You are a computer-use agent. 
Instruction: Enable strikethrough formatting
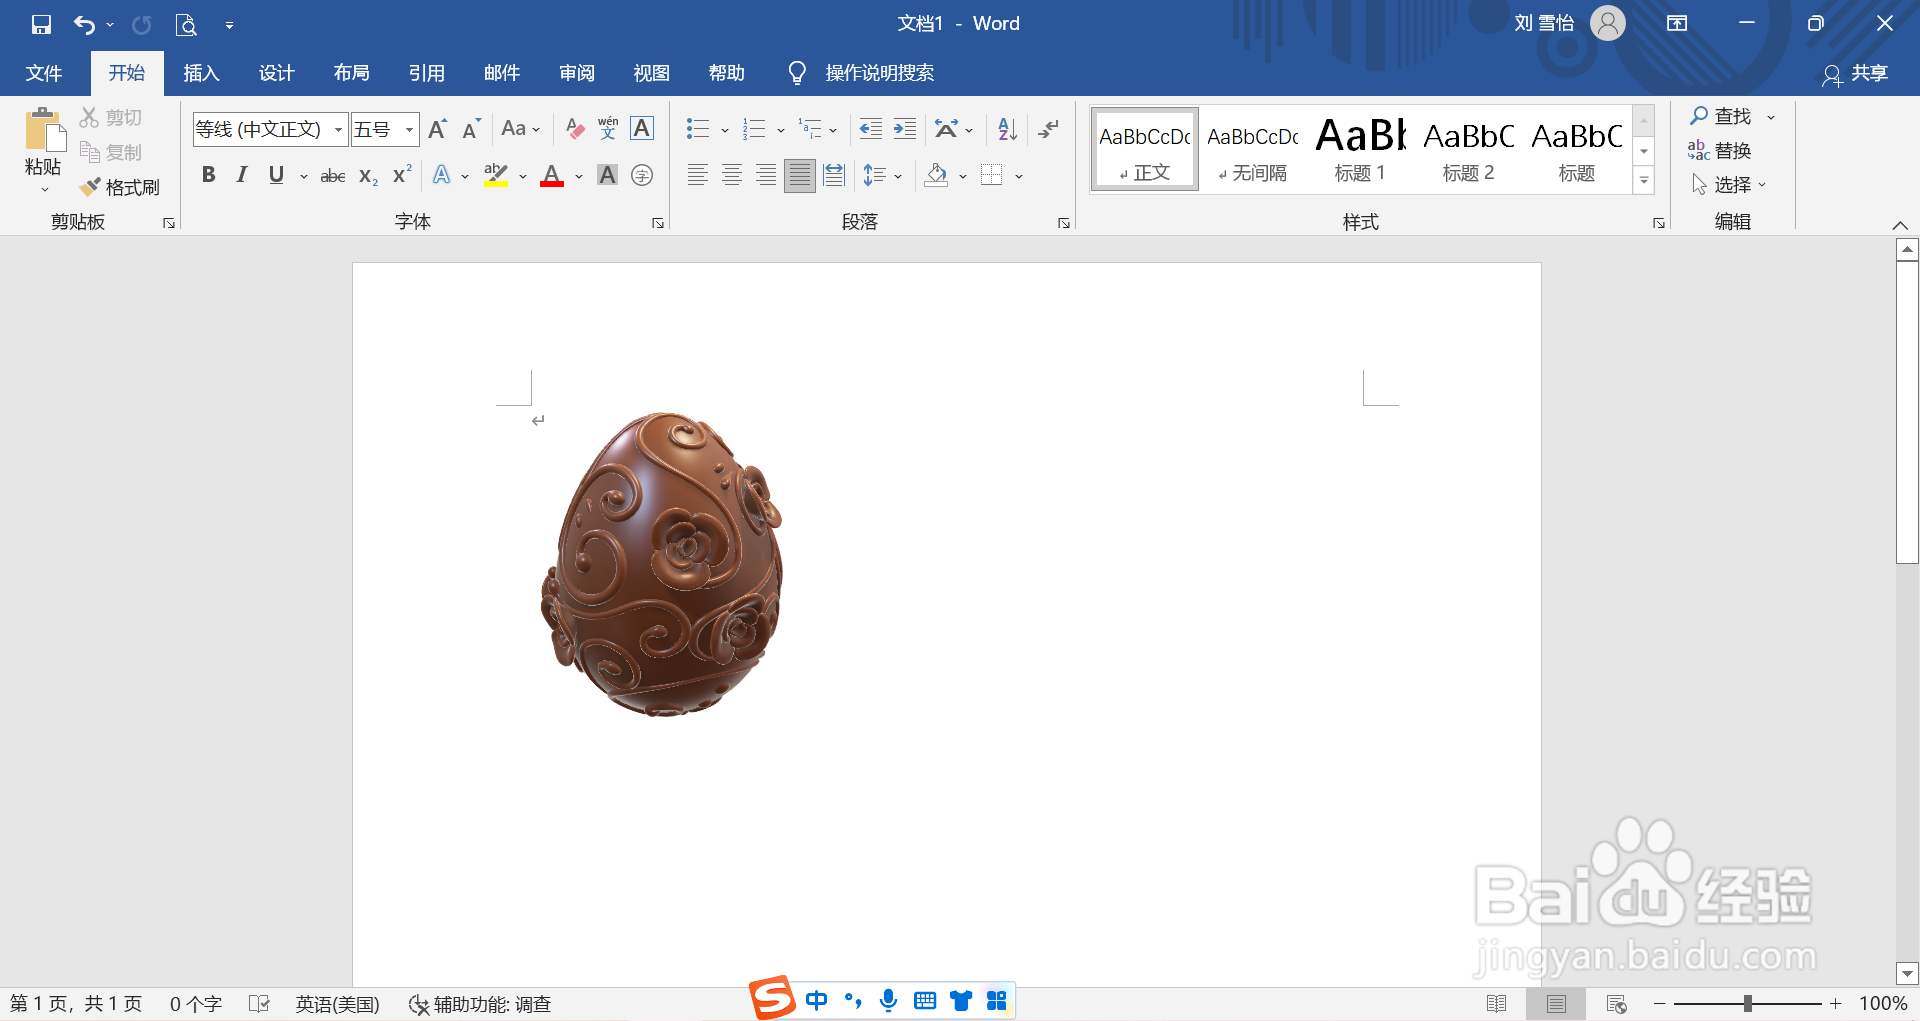pos(332,174)
